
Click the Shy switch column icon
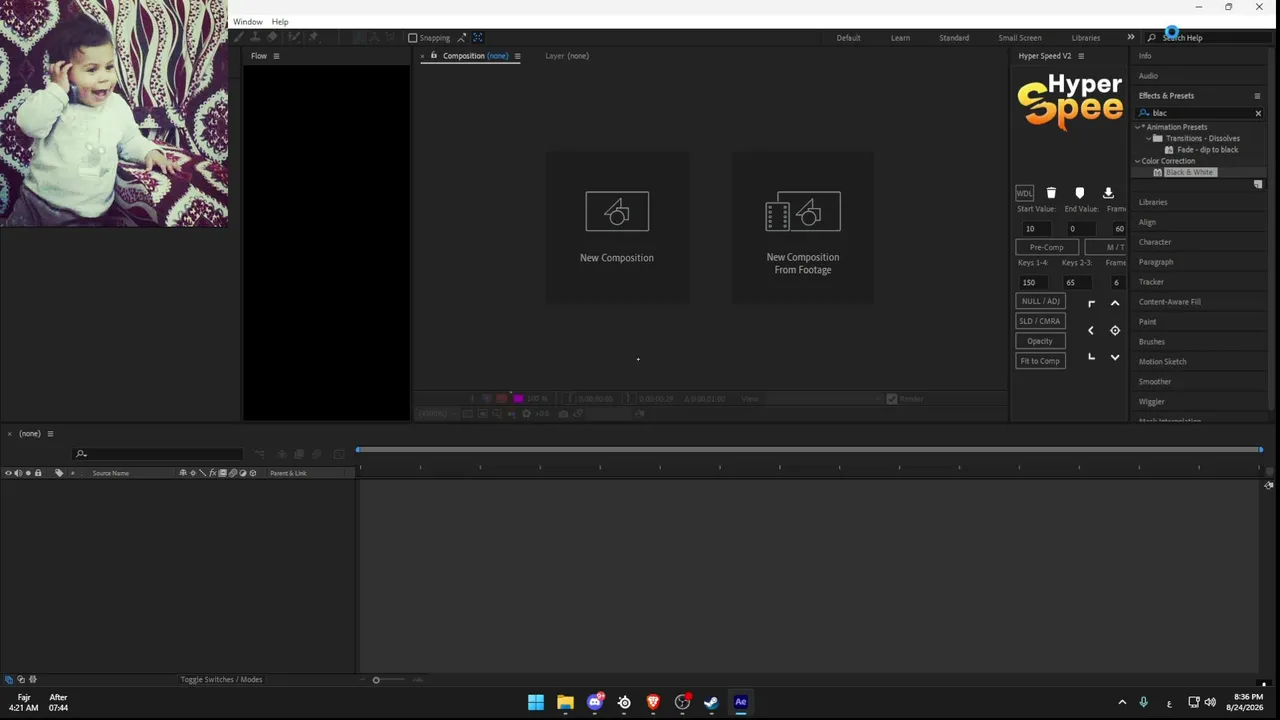(183, 473)
